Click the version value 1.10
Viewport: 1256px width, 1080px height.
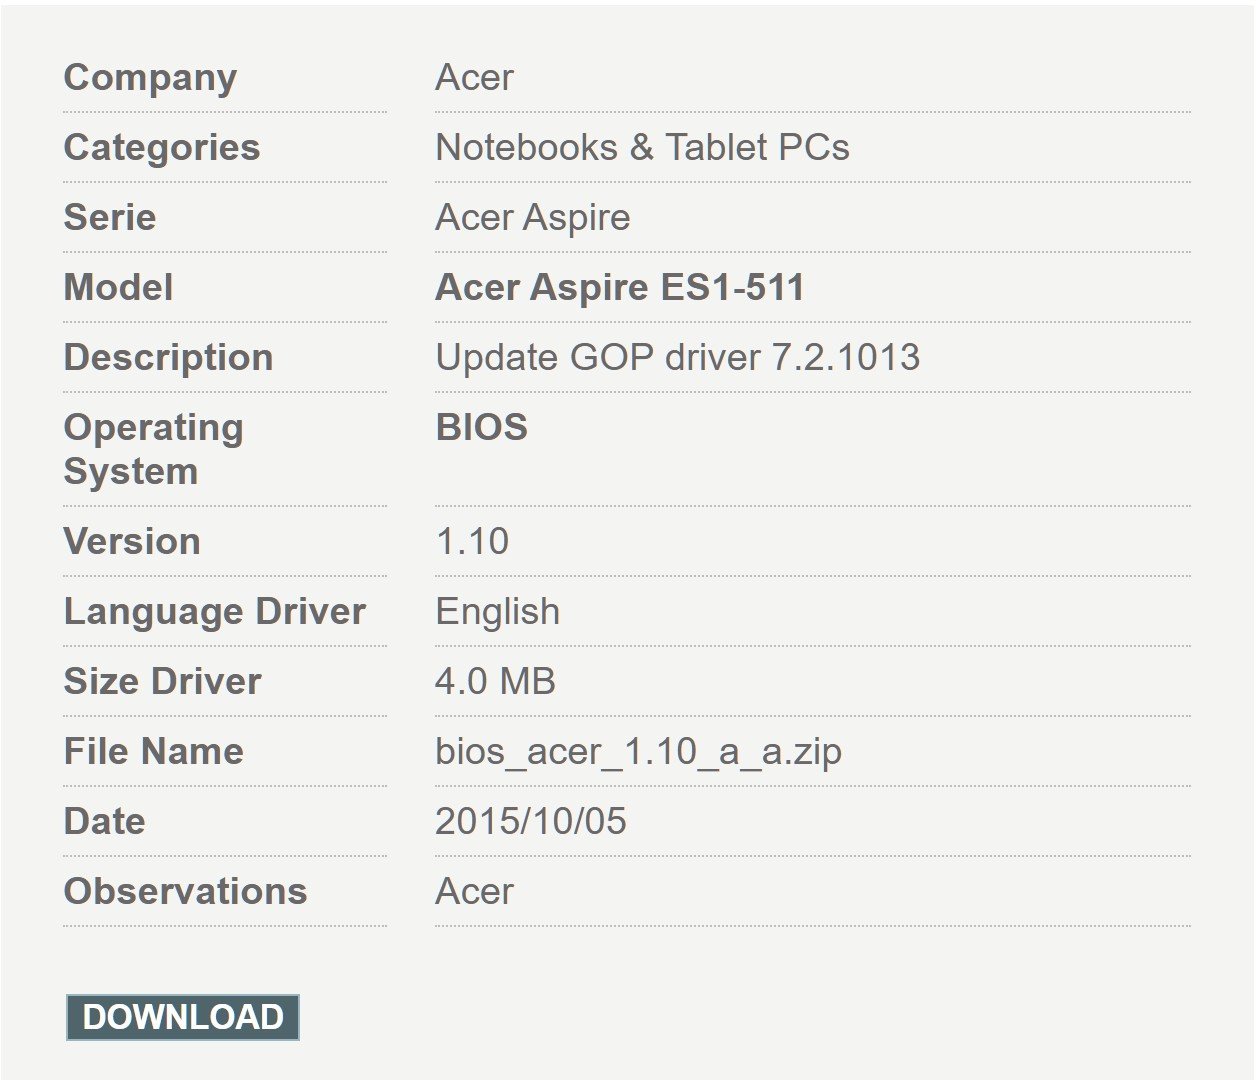(x=472, y=541)
